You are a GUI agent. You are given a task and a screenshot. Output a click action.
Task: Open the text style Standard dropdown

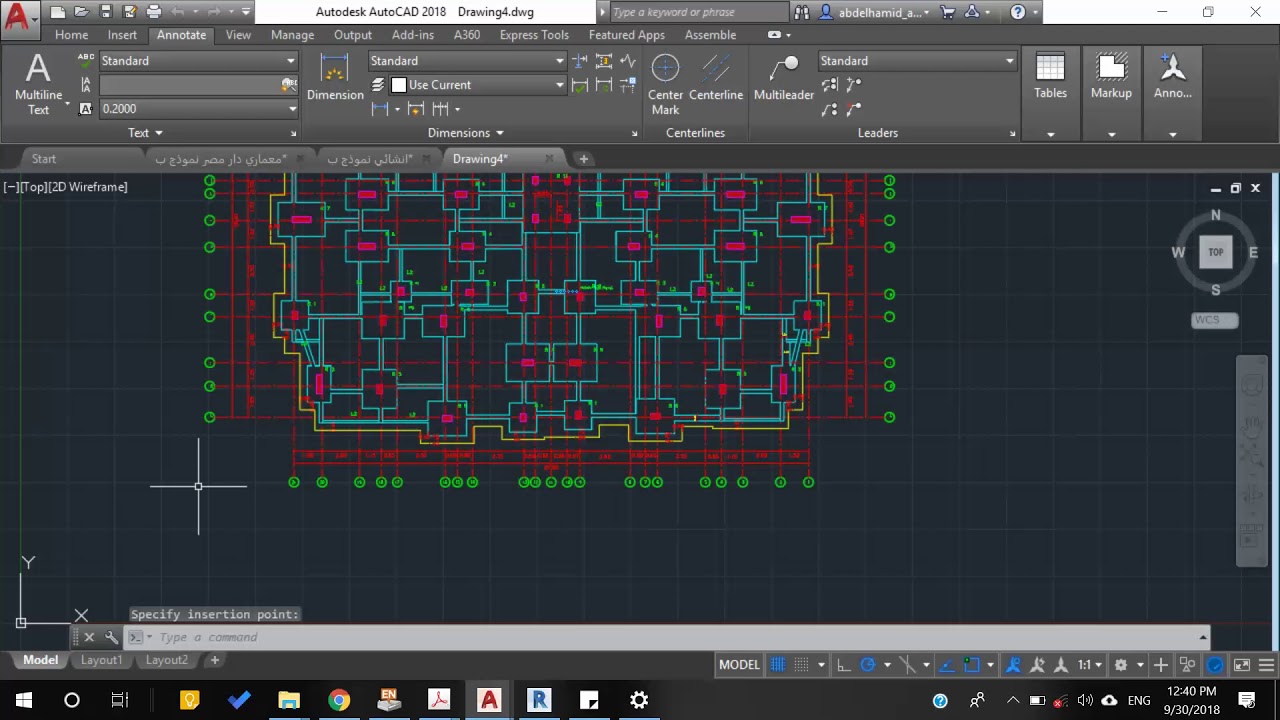click(x=198, y=61)
